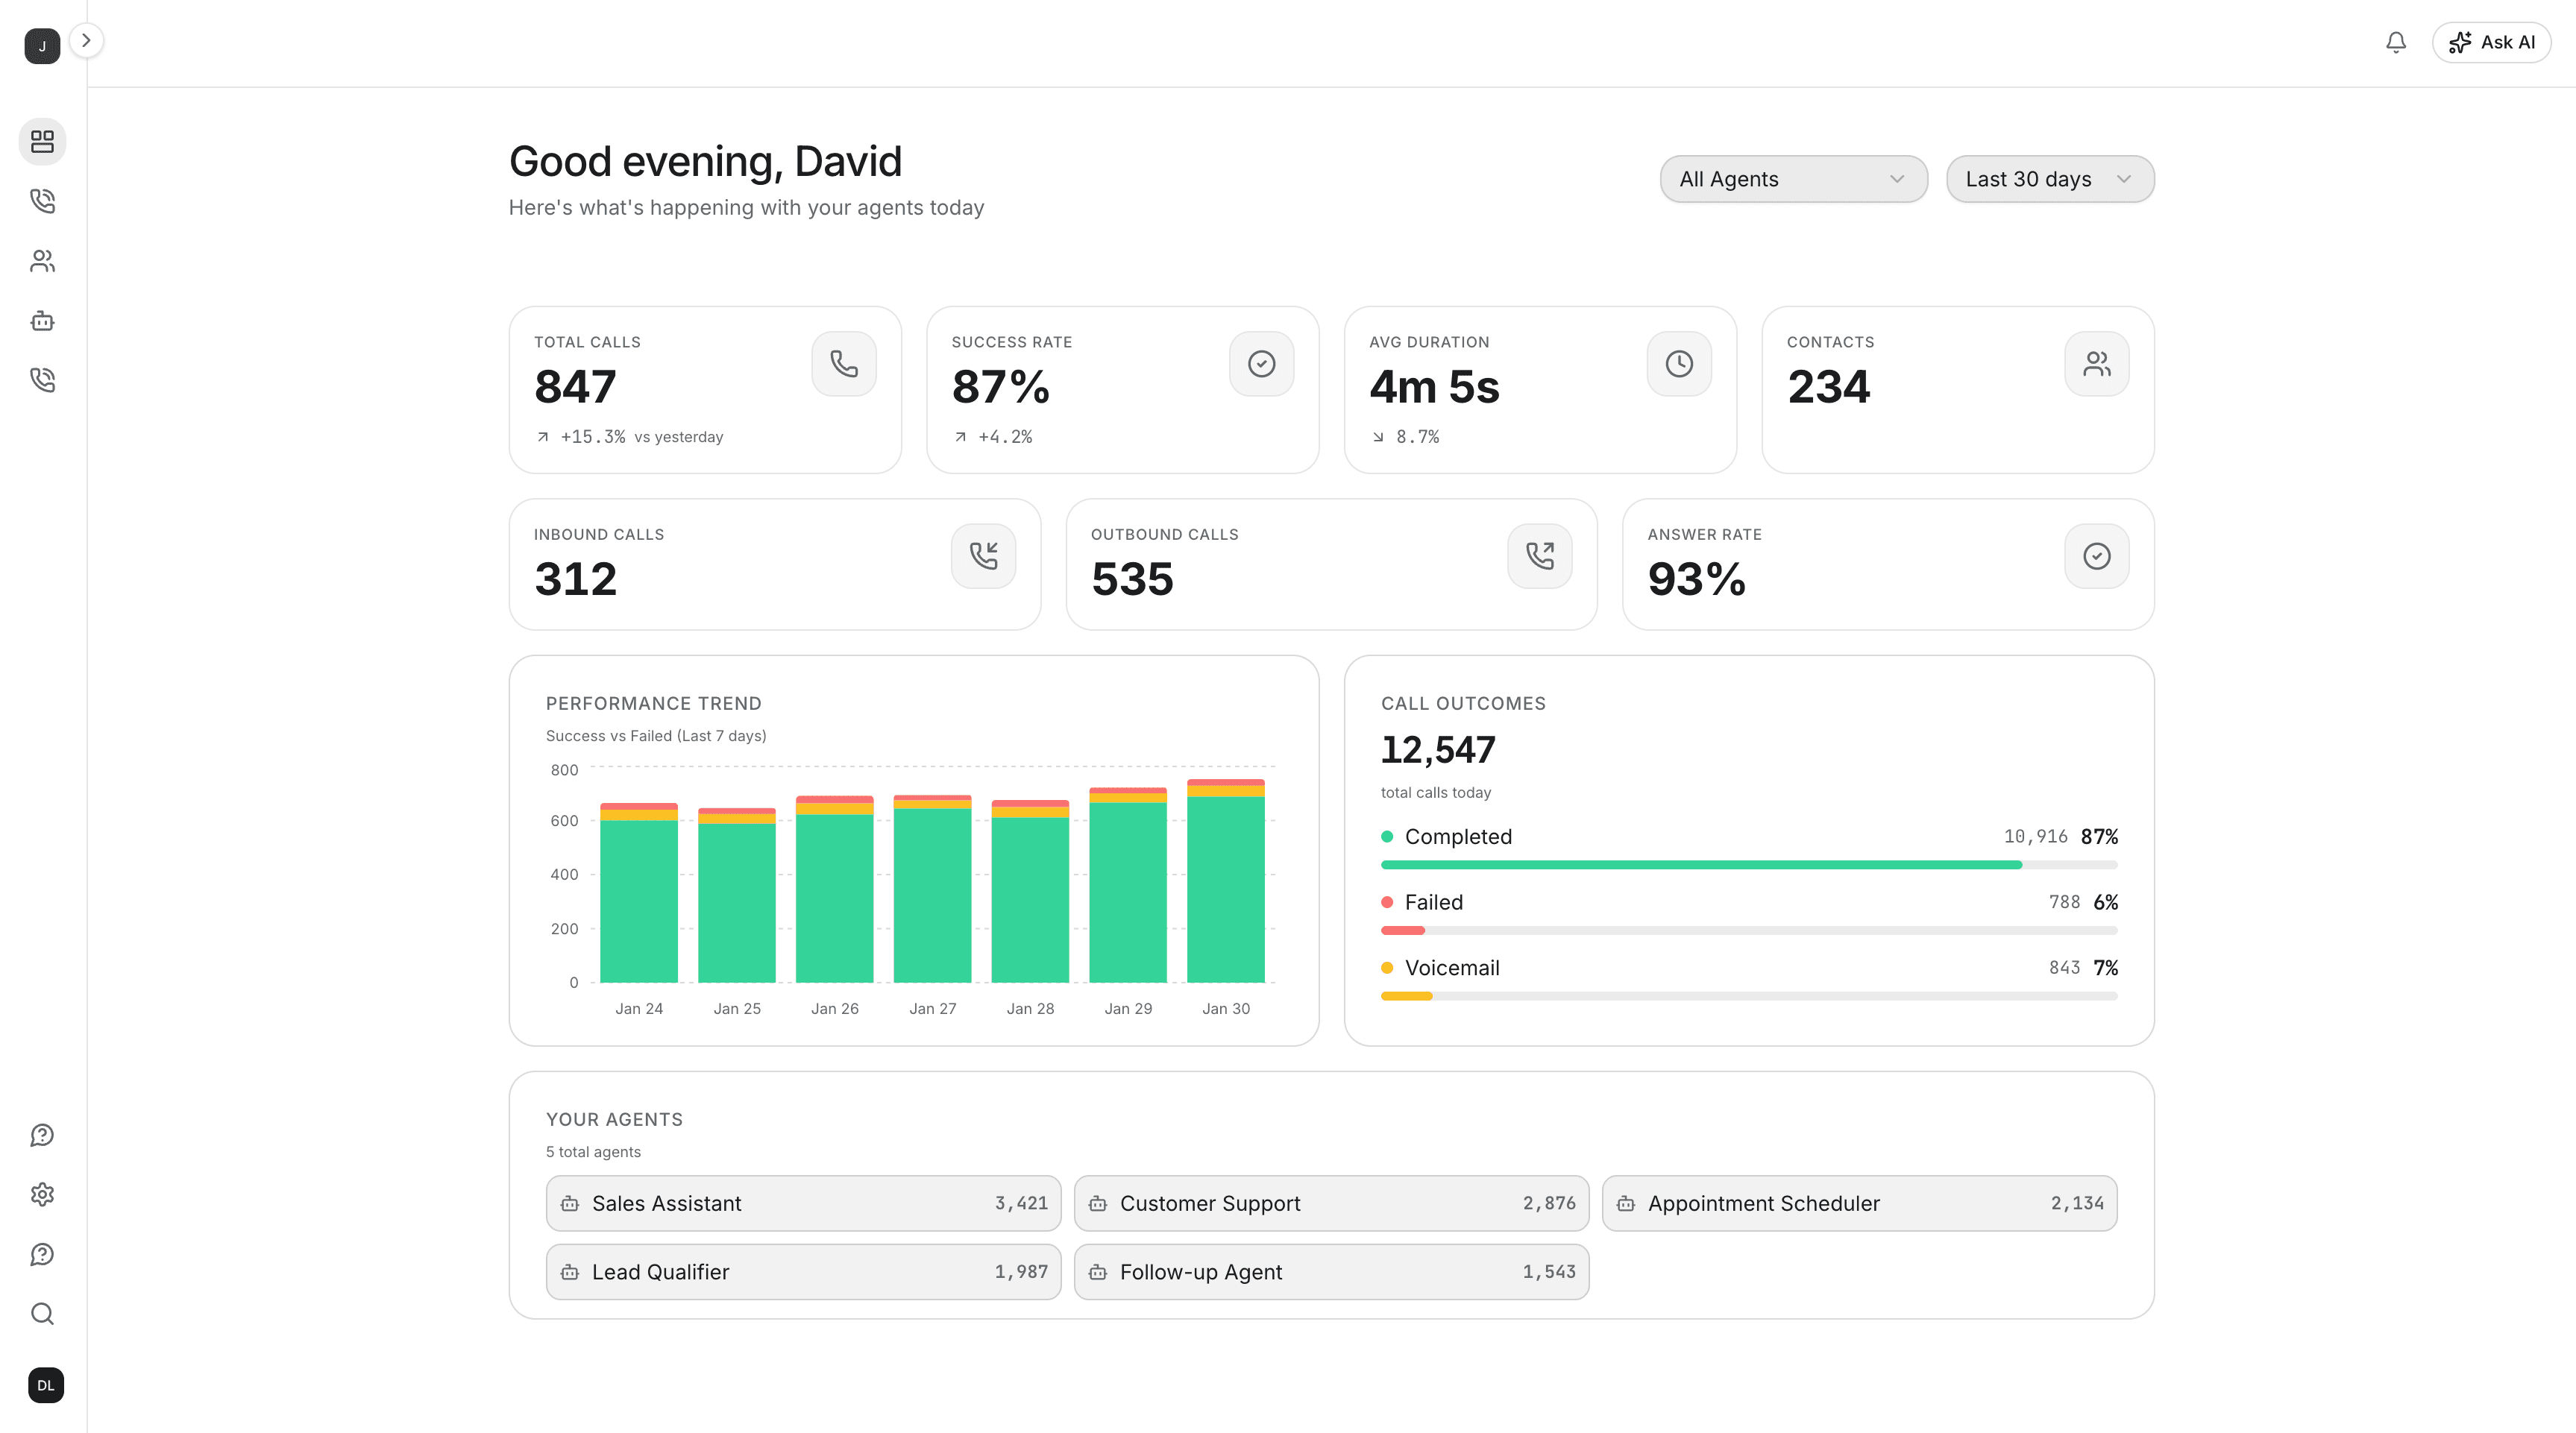The width and height of the screenshot is (2576, 1433).
Task: Open the settings gear in the sidebar
Action: pos(42,1194)
